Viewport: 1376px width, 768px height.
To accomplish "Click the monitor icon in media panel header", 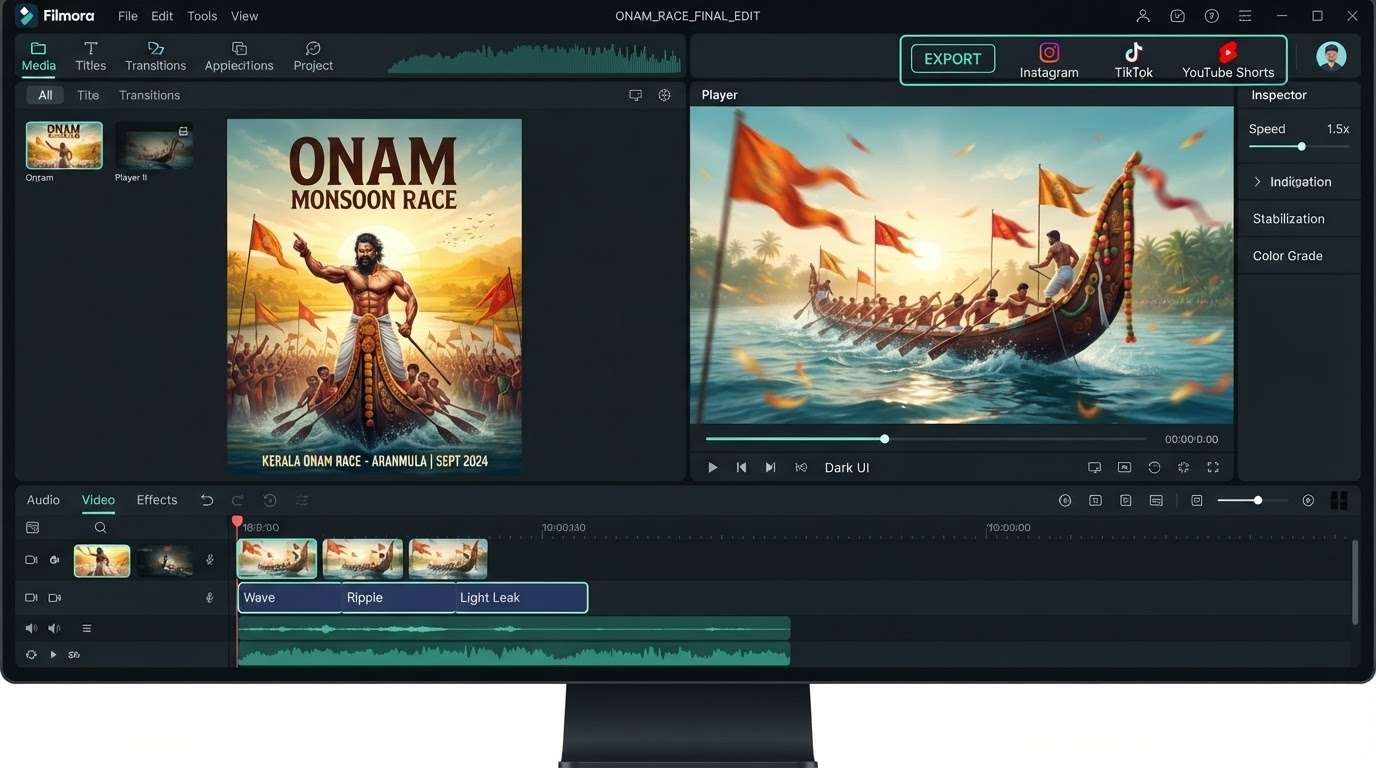I will (x=635, y=95).
